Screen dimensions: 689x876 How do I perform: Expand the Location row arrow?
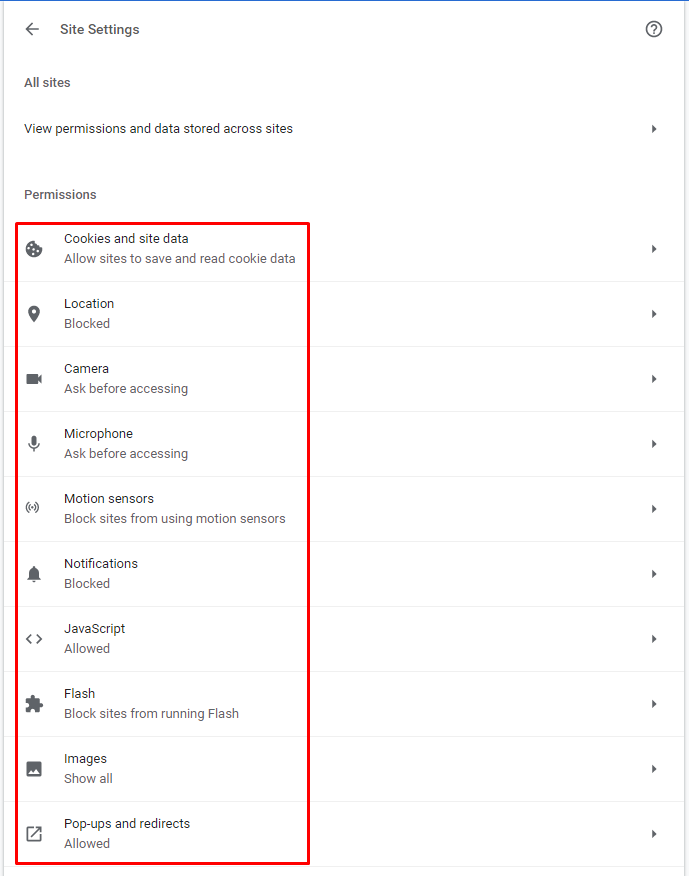click(654, 314)
